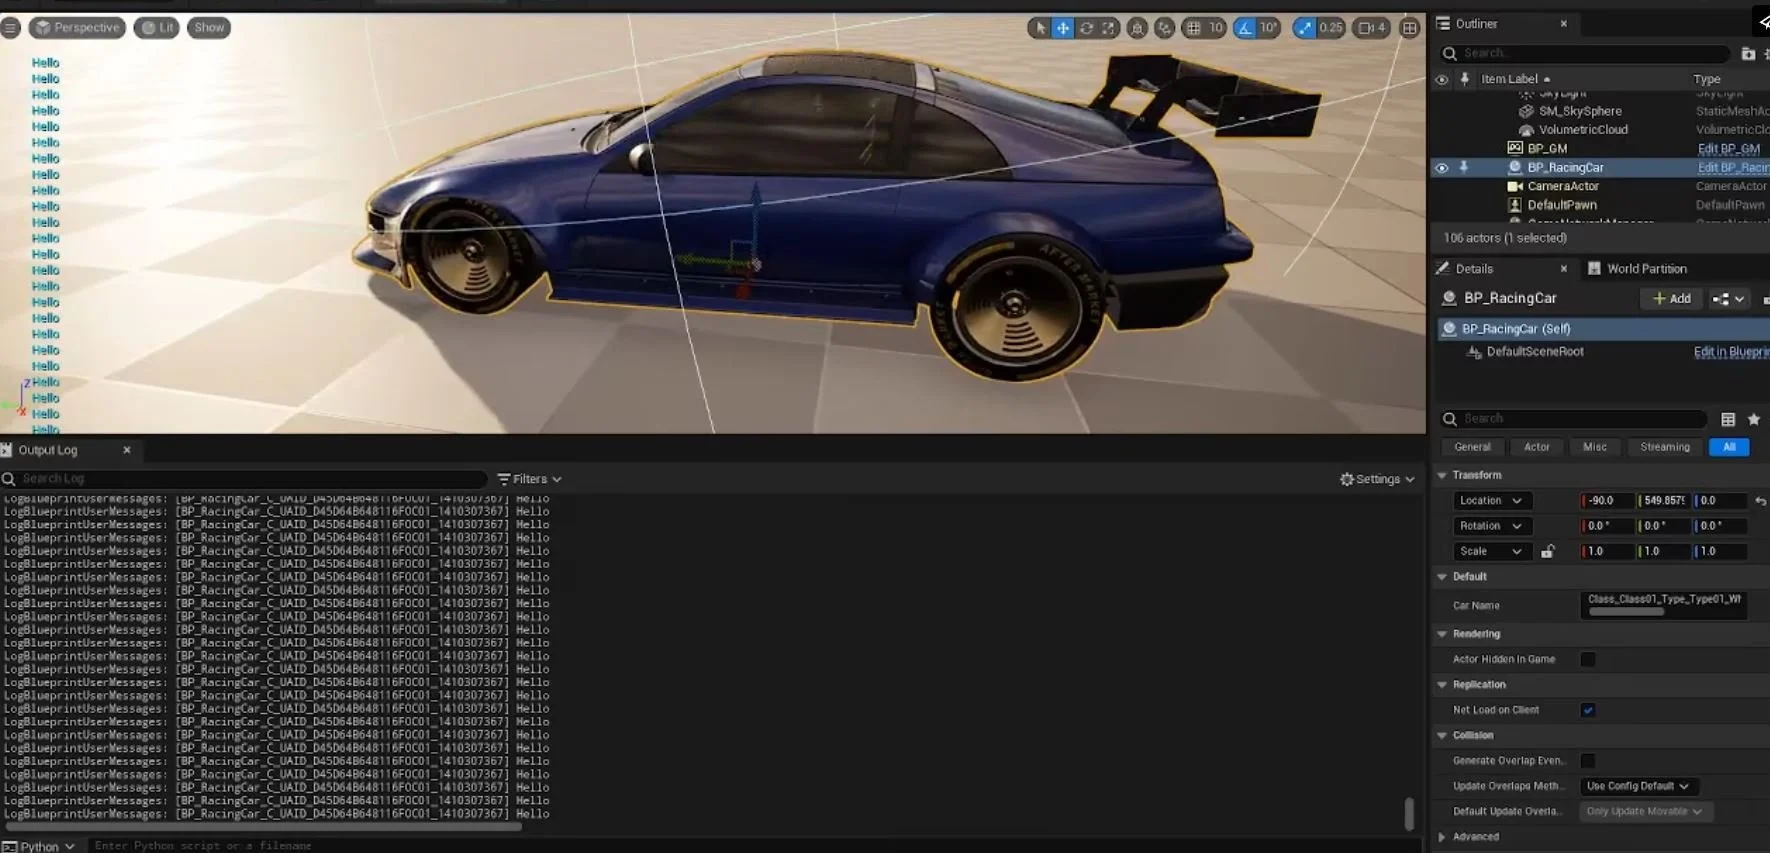The image size is (1770, 853).
Task: Open the Scale type dropdown
Action: click(x=1490, y=551)
